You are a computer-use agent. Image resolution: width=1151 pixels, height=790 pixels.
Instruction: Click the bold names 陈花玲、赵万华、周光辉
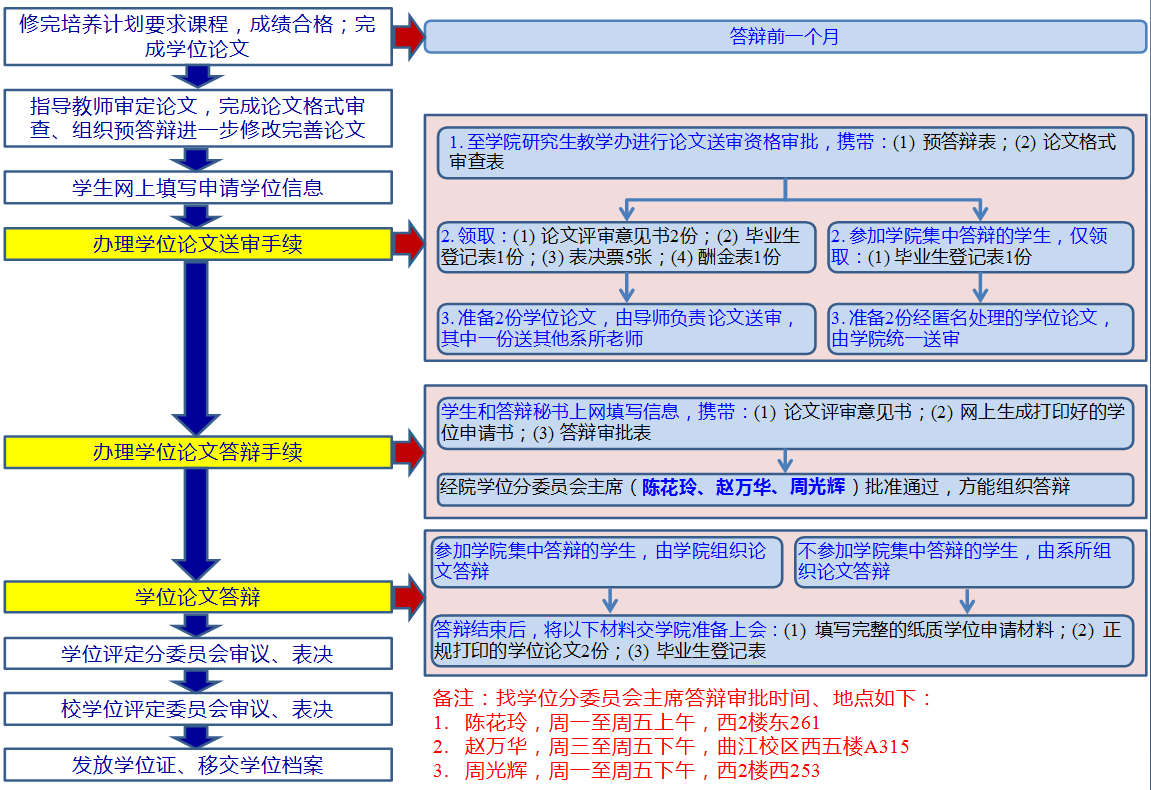coord(744,487)
